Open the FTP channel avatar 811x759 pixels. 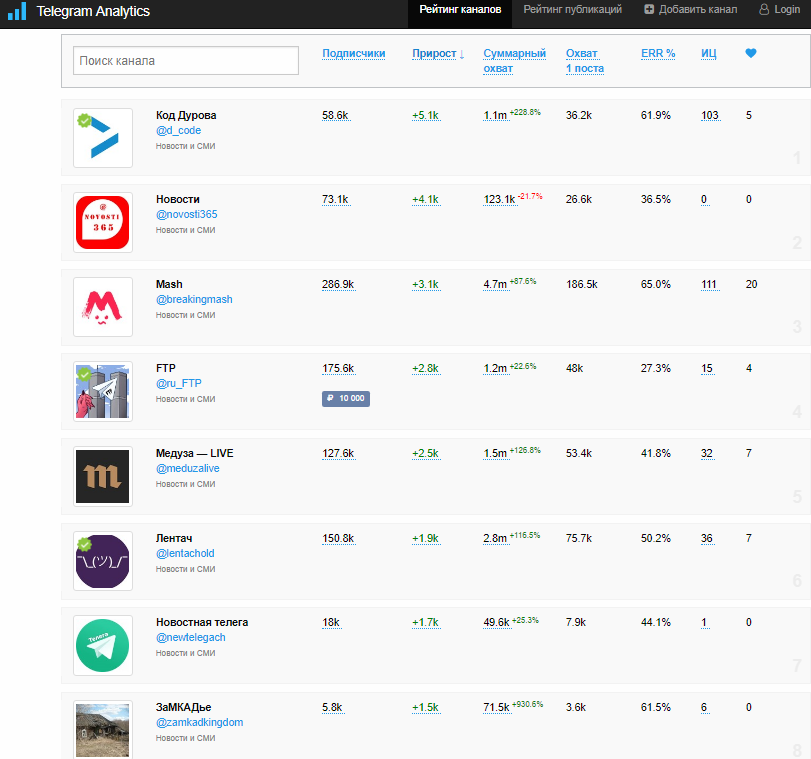[102, 391]
